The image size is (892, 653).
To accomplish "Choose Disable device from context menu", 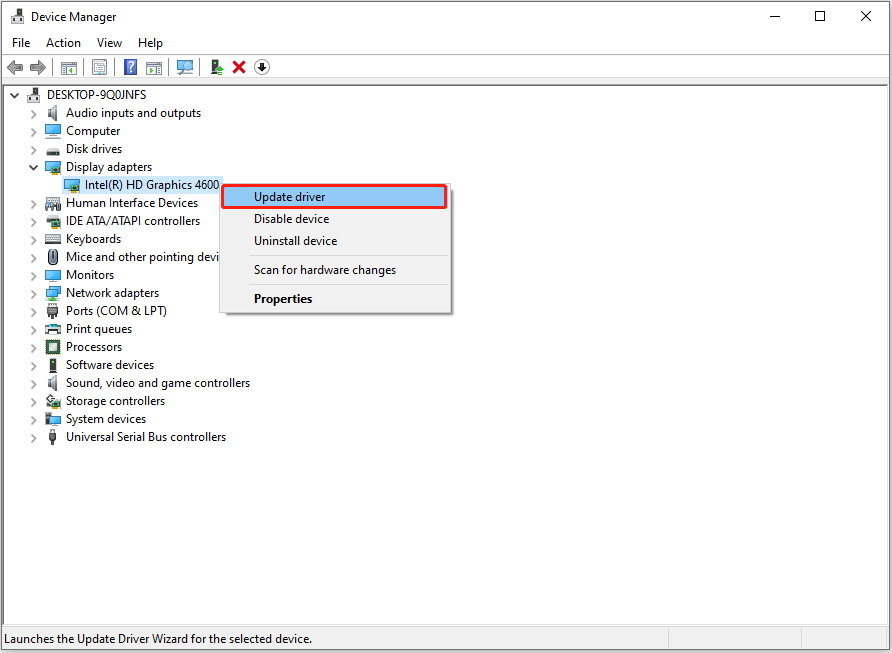I will pos(335,219).
